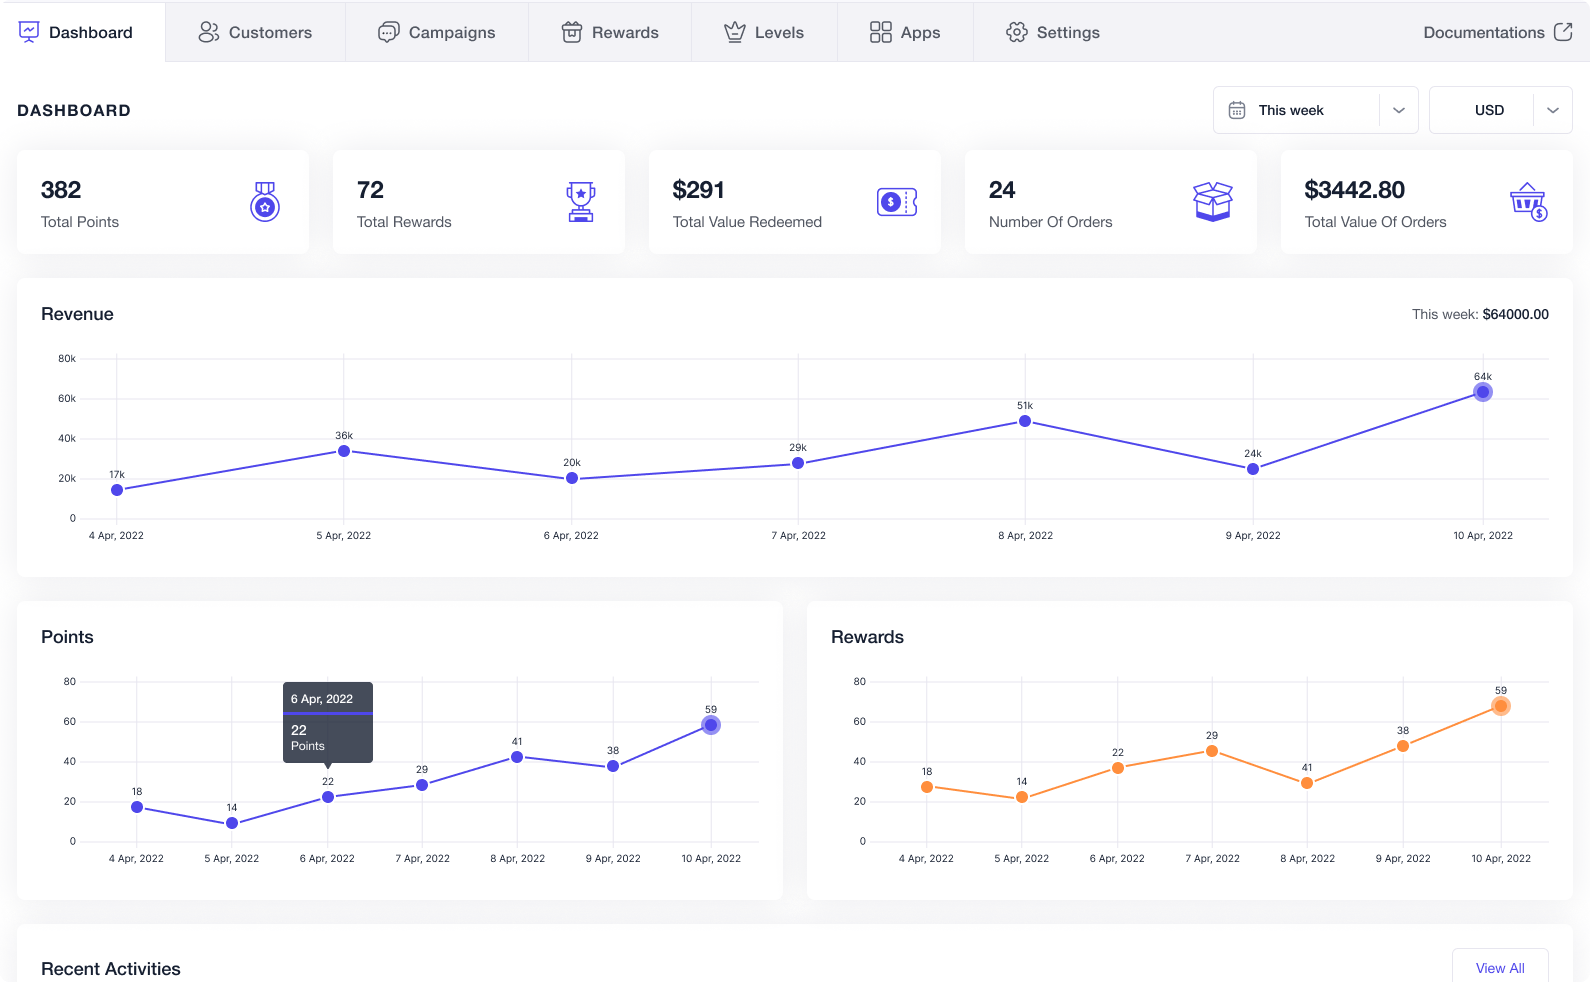Click the Dashboard presentation icon
Screen dimensions: 1590x982
click(x=29, y=32)
